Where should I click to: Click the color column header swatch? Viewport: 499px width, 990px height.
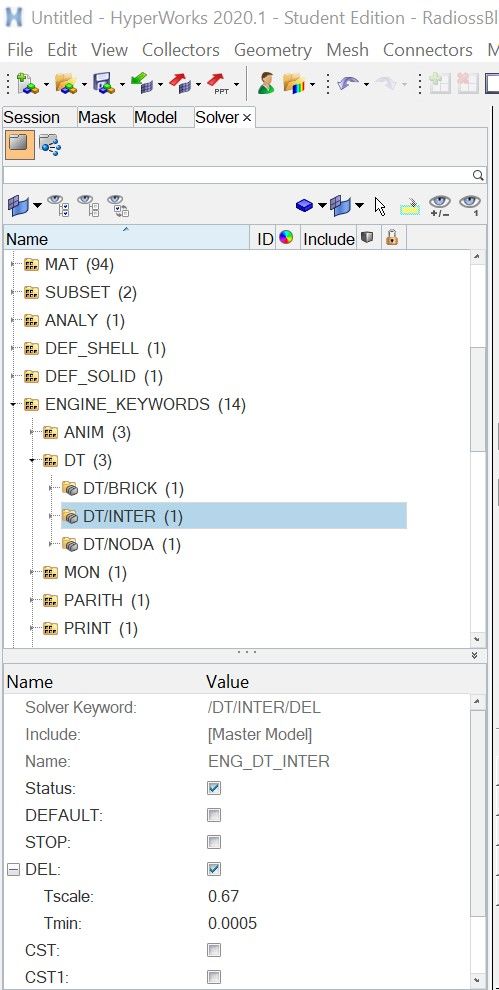coord(286,238)
